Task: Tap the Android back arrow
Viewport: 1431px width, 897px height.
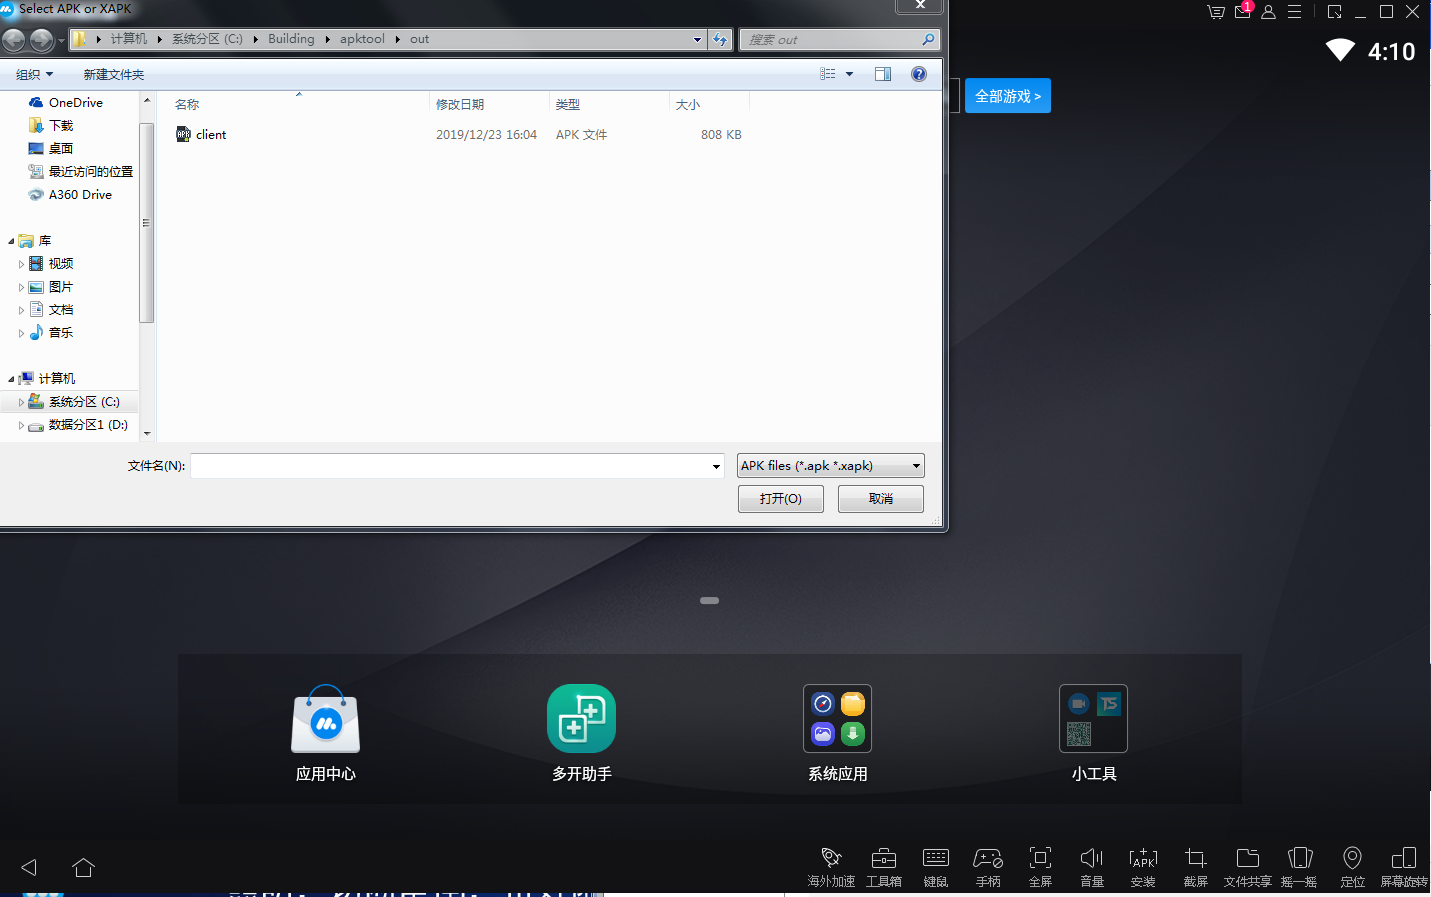Action: [x=29, y=867]
